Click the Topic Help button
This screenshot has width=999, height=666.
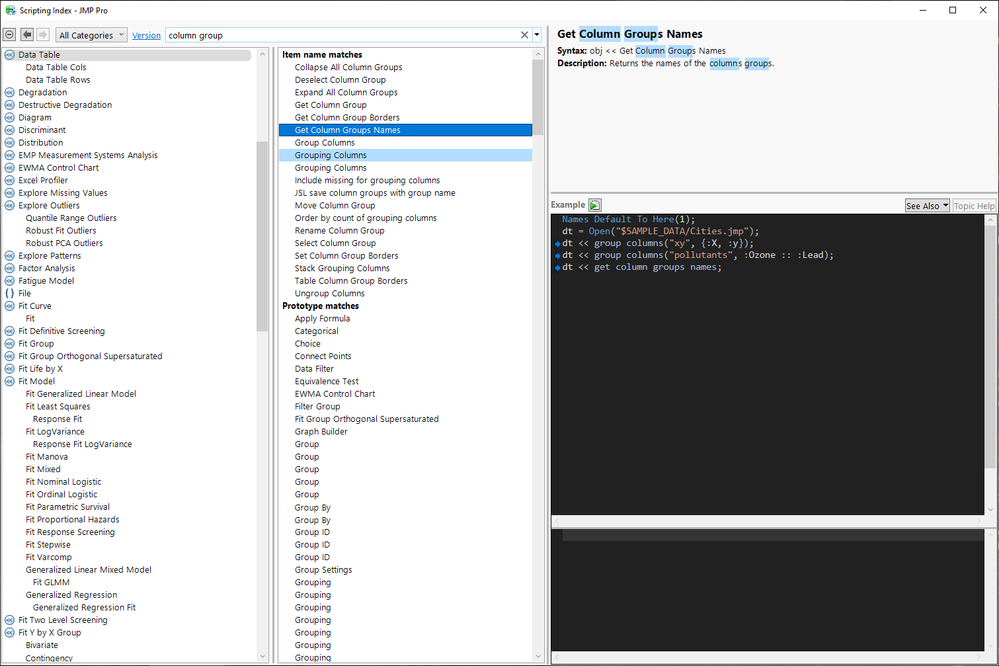(x=973, y=205)
